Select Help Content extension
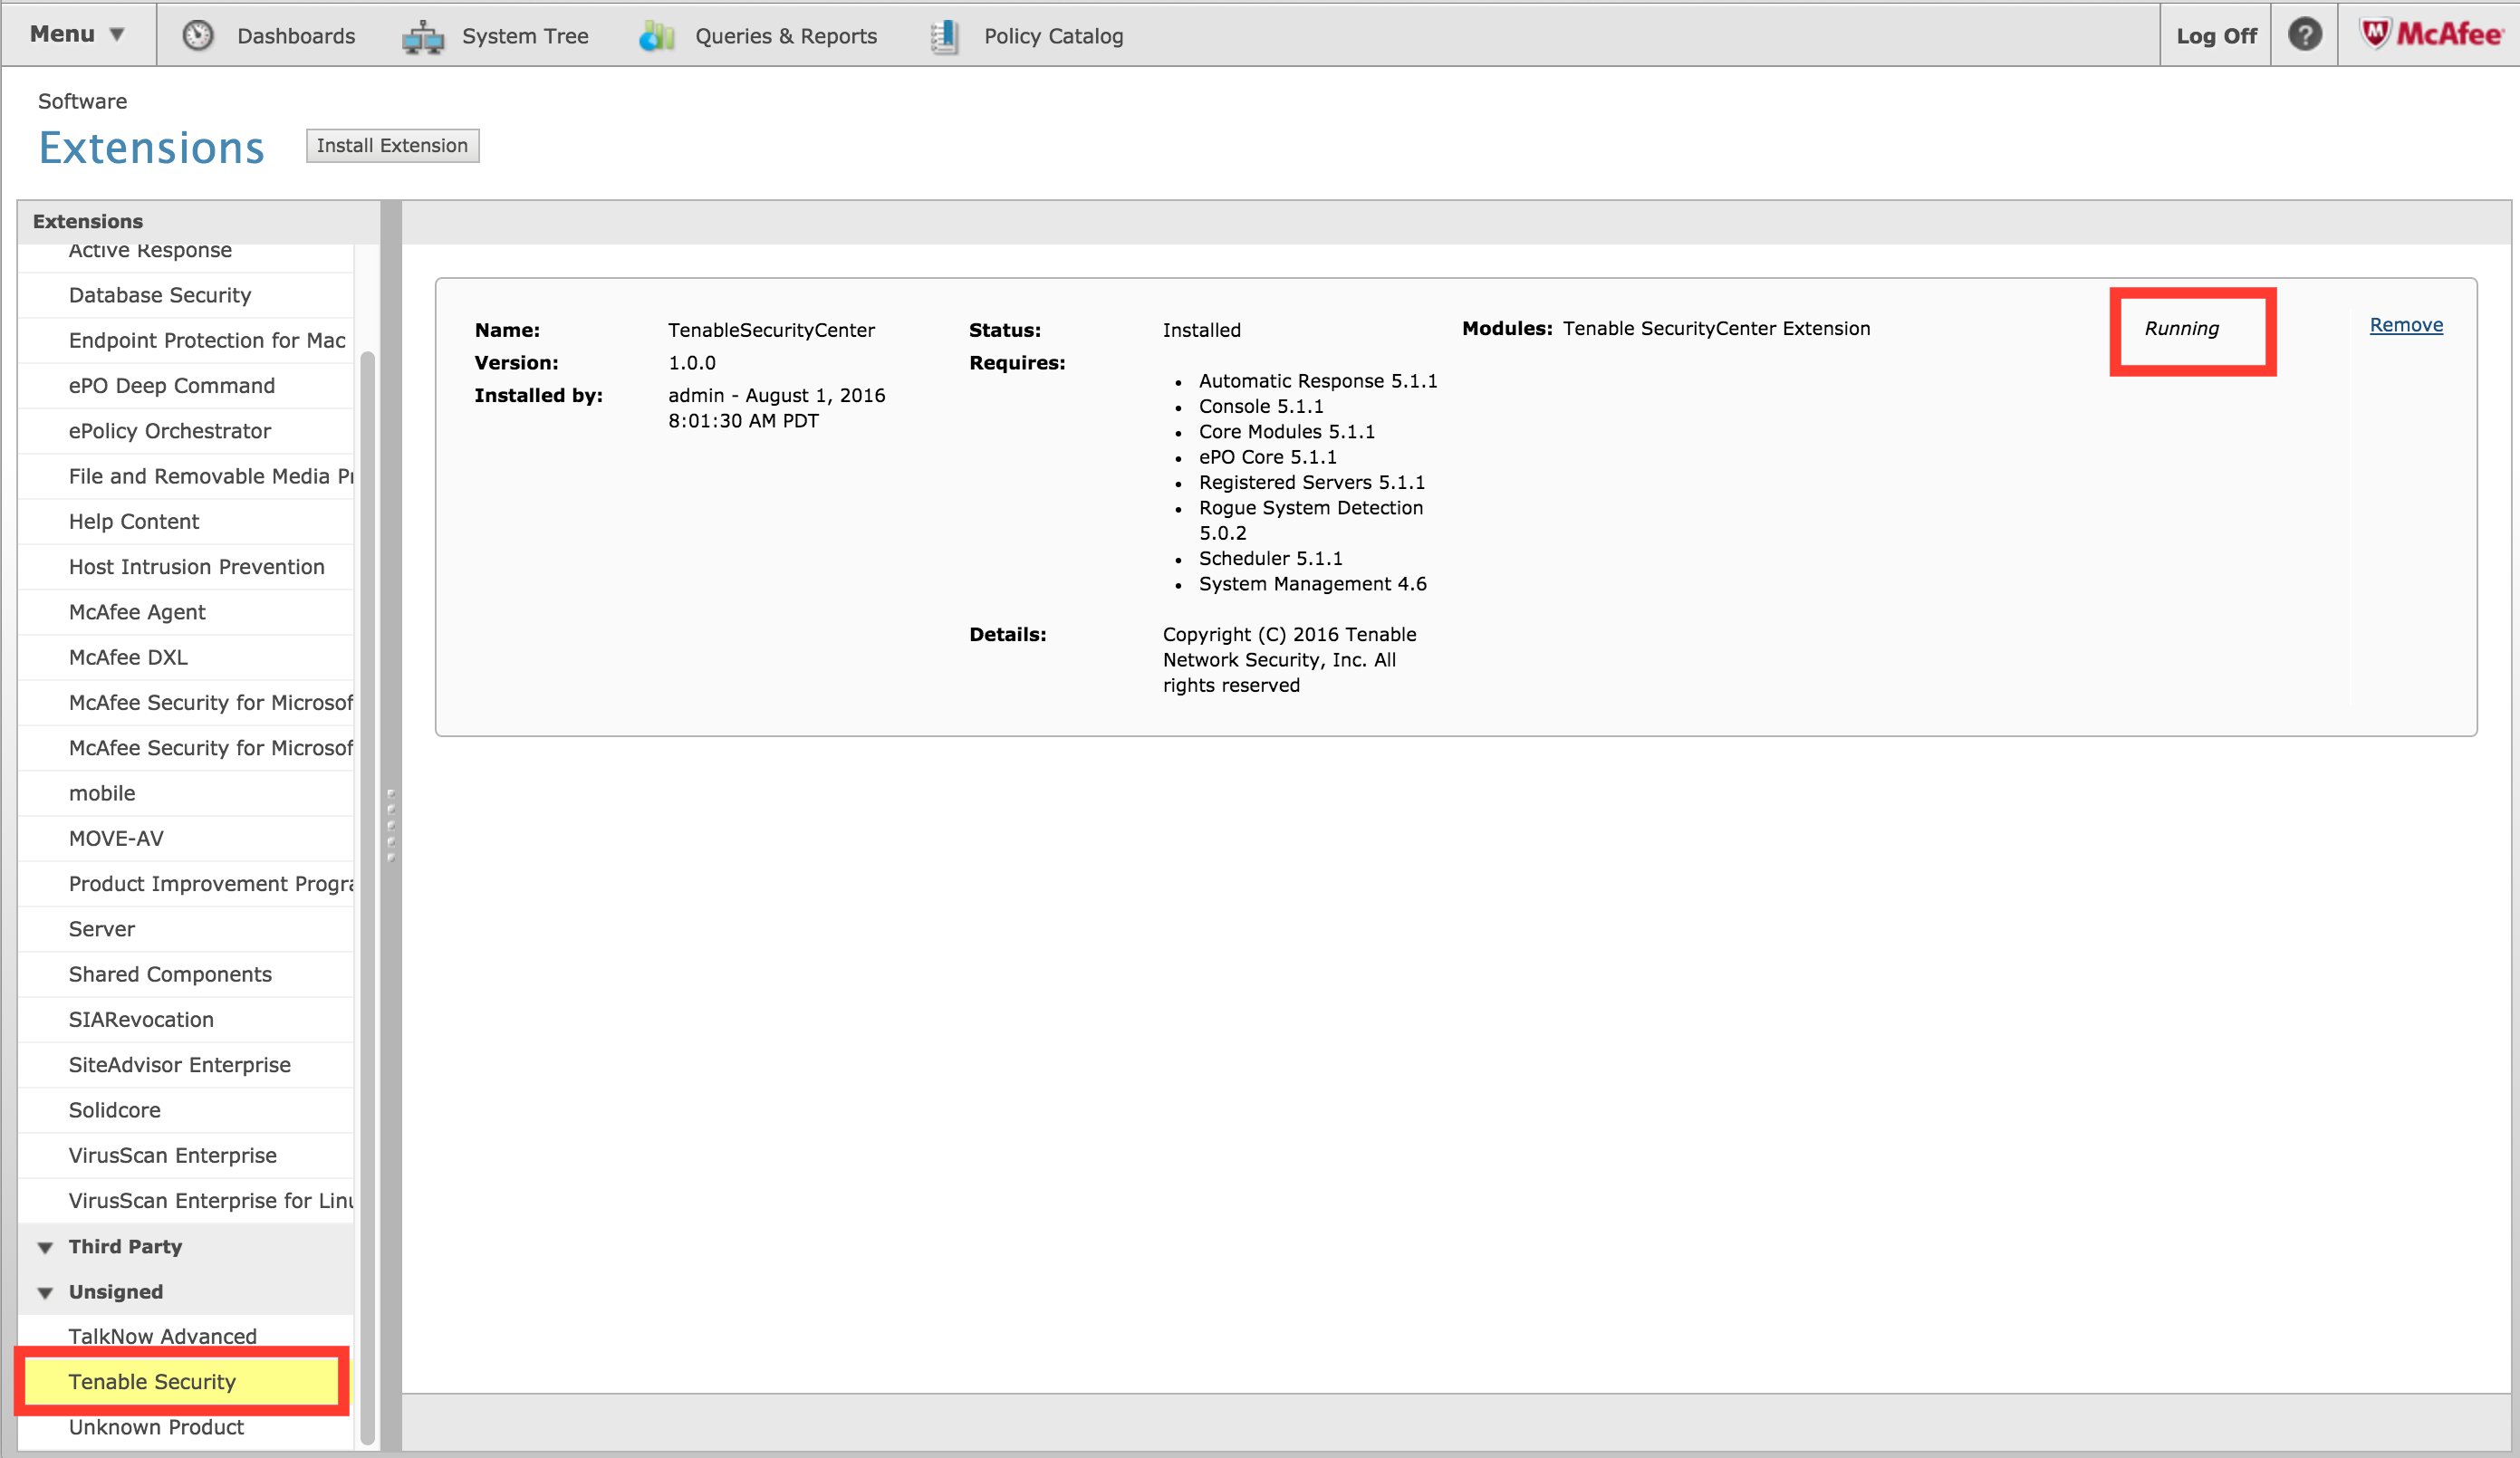Viewport: 2520px width, 1458px height. coord(186,521)
